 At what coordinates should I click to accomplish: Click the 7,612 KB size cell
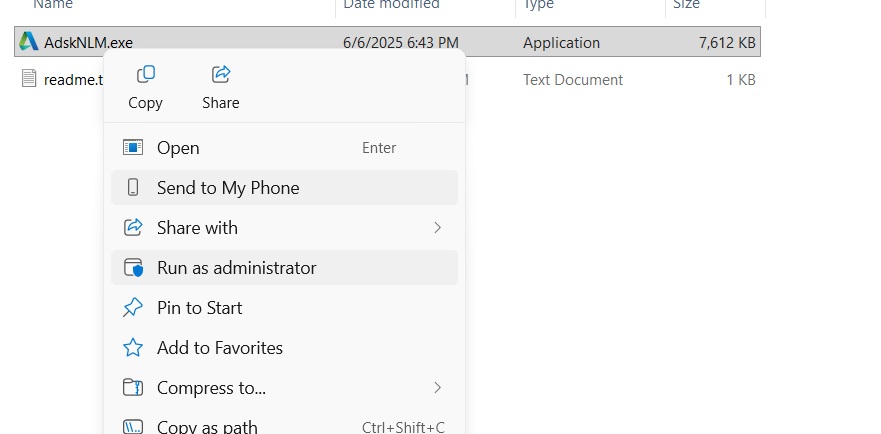click(728, 43)
